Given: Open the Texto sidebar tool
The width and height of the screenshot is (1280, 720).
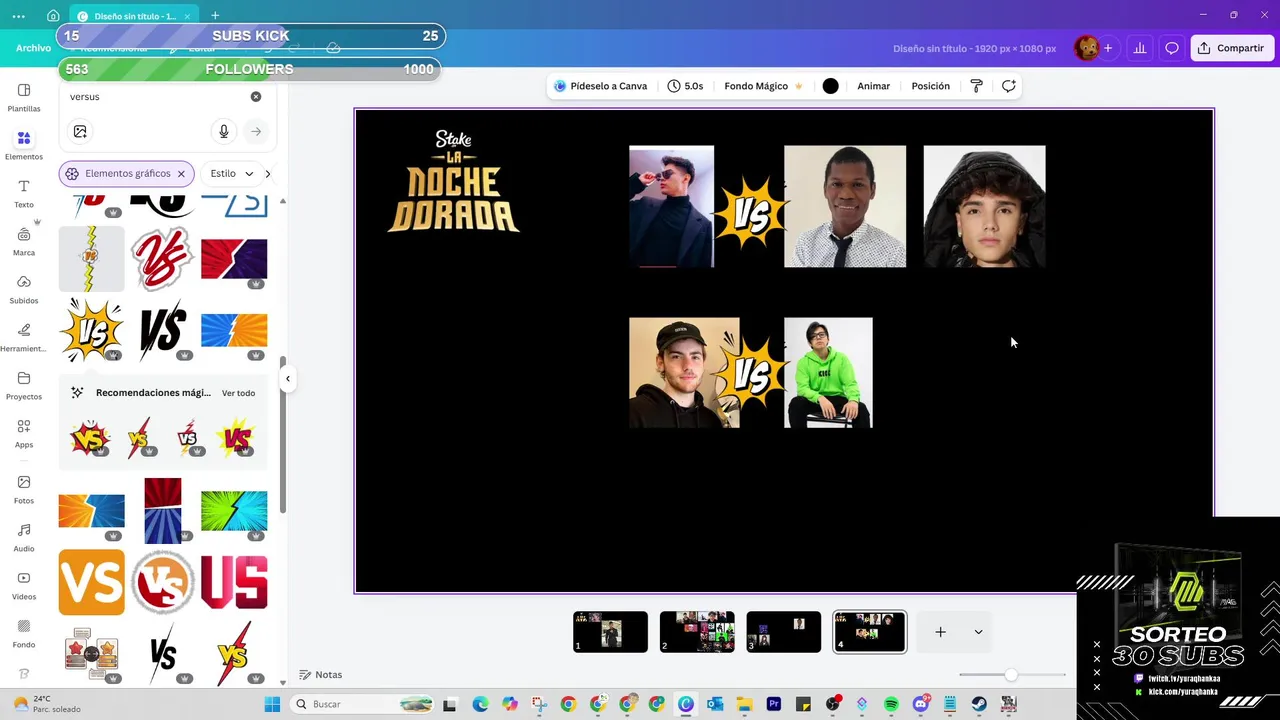Looking at the screenshot, I should pos(24,193).
